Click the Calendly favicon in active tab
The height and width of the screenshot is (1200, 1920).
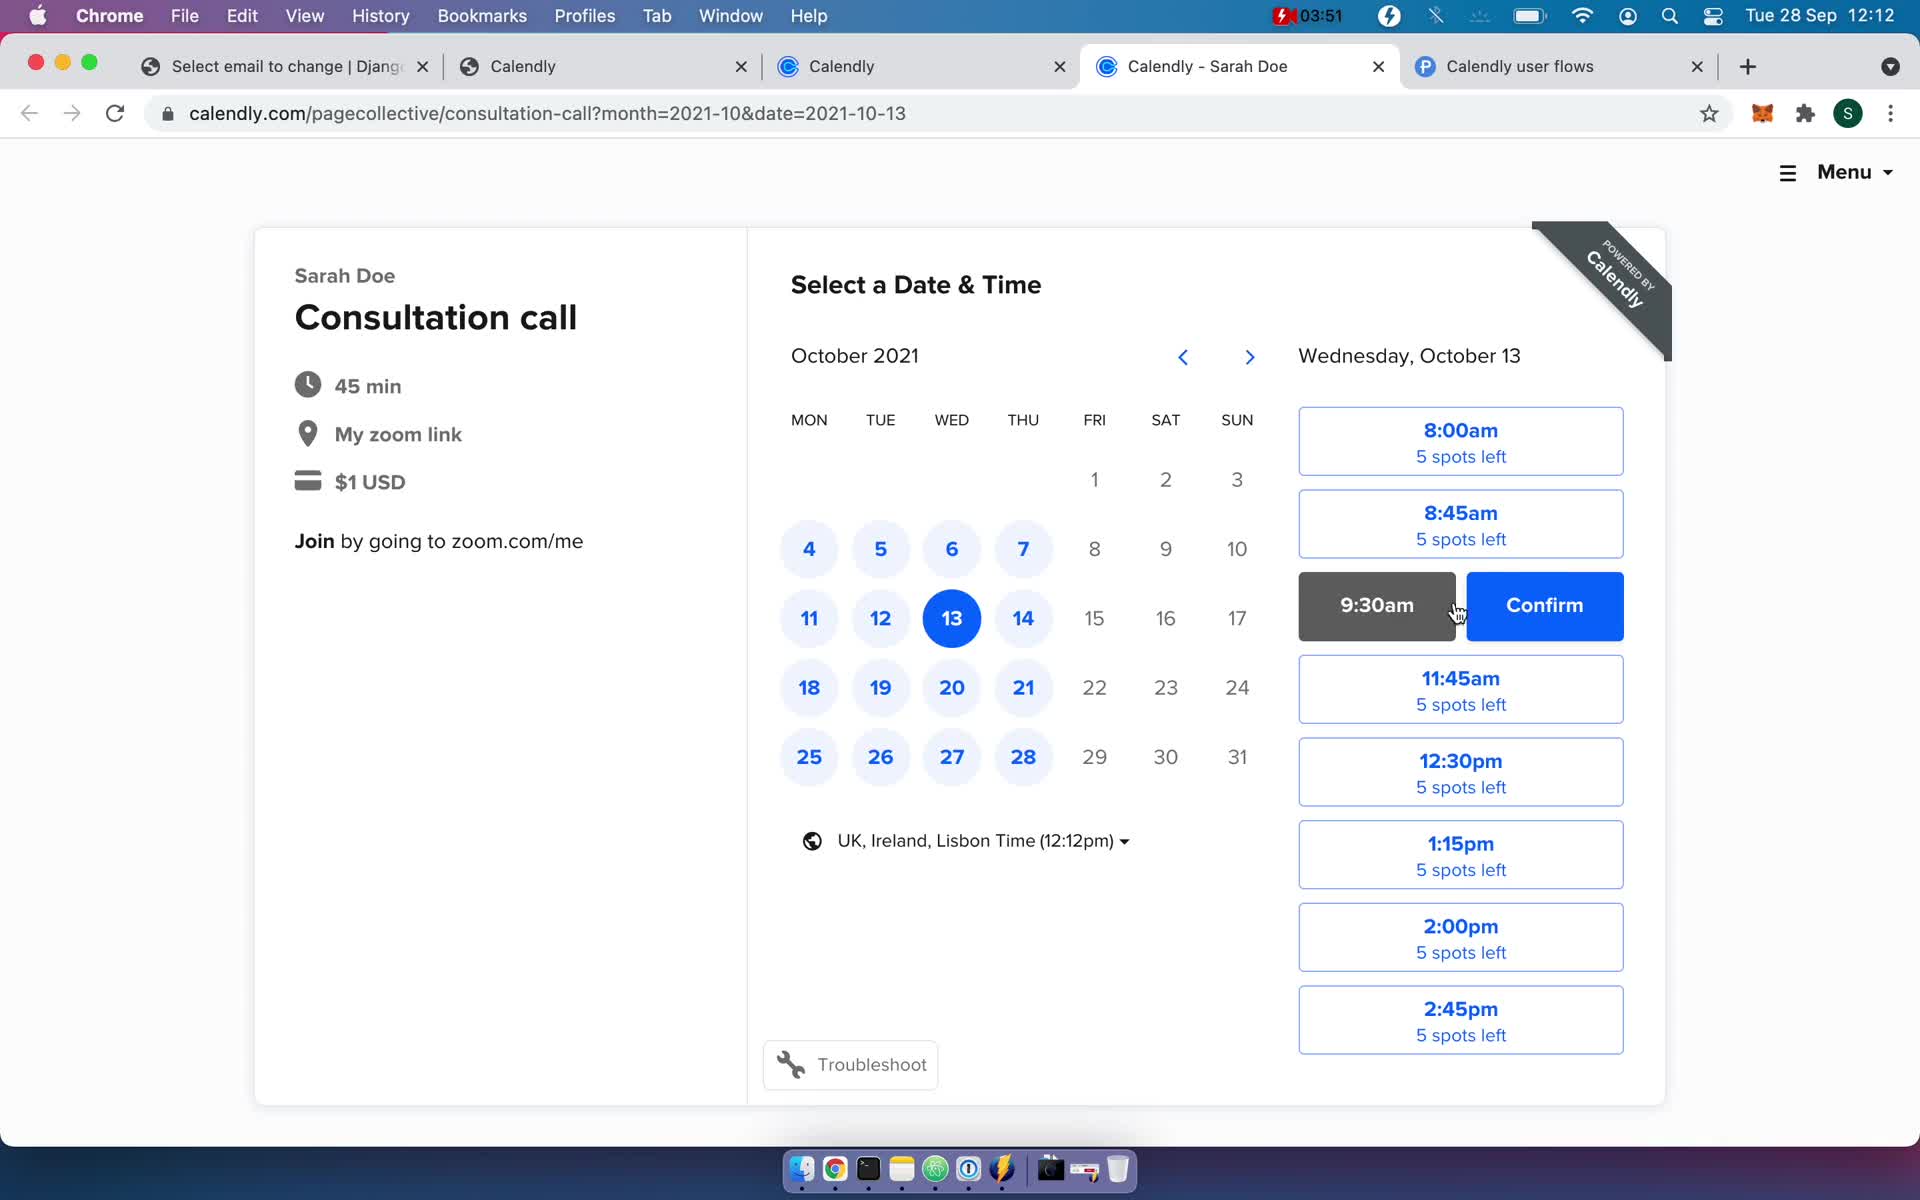click(x=1107, y=65)
